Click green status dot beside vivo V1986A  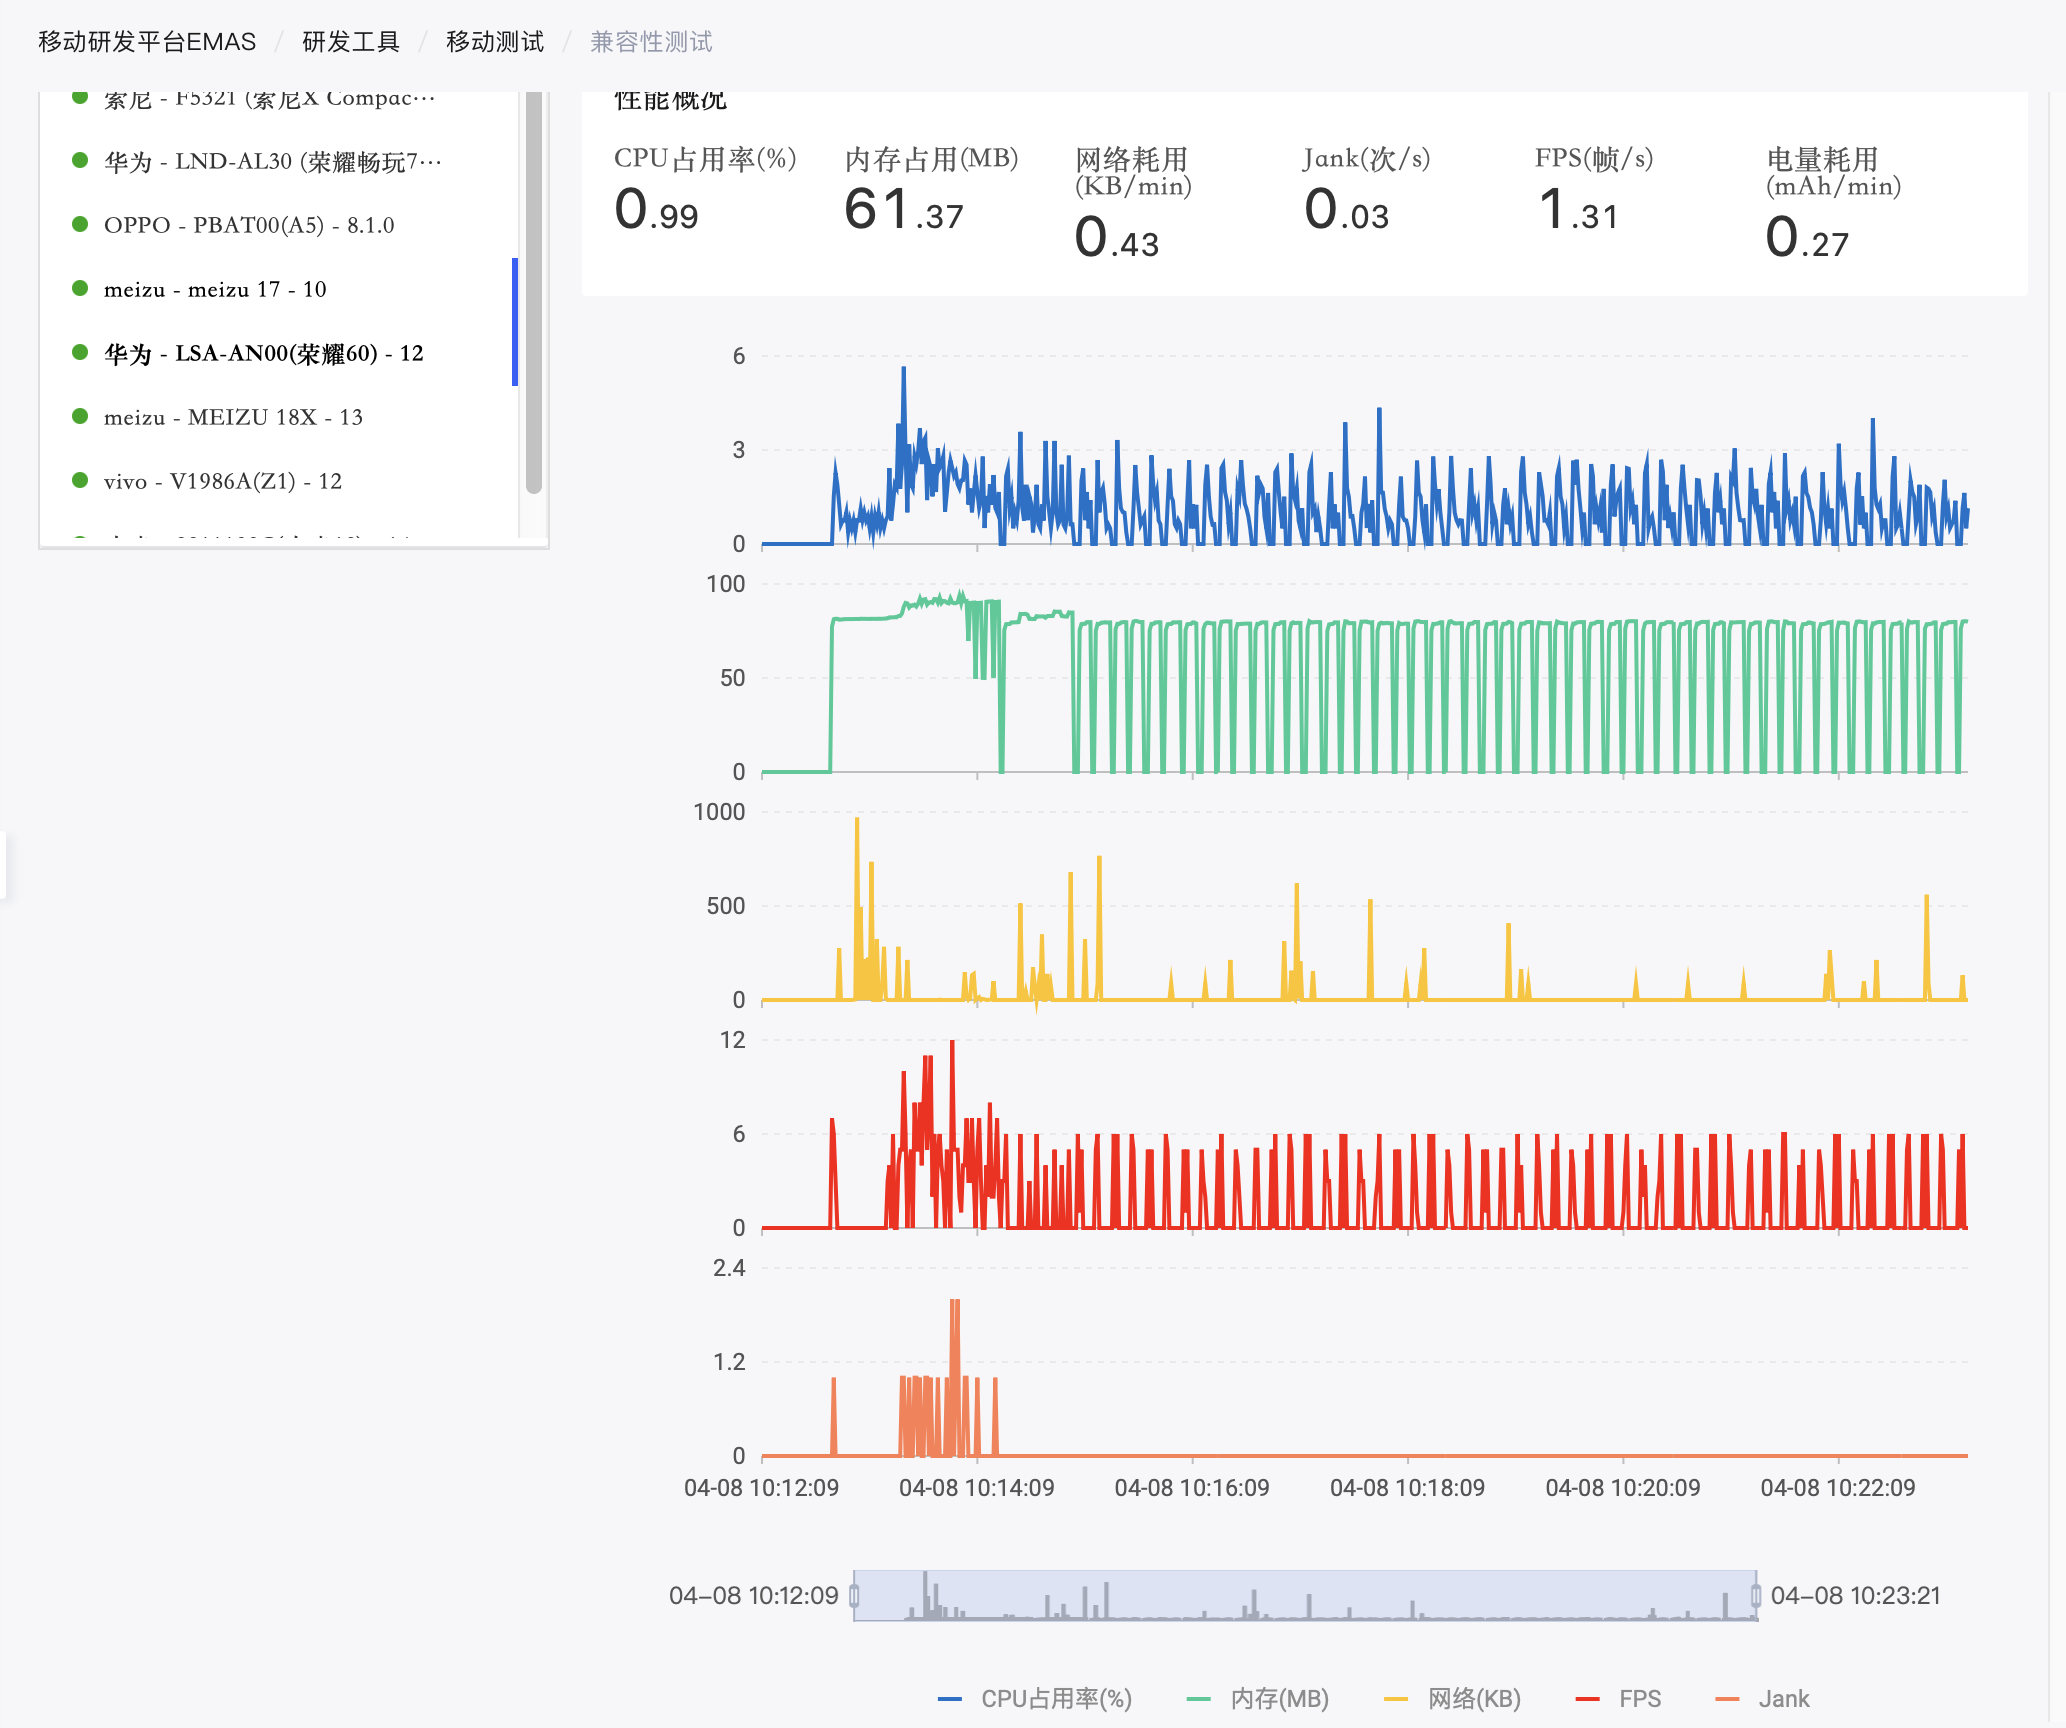80,480
